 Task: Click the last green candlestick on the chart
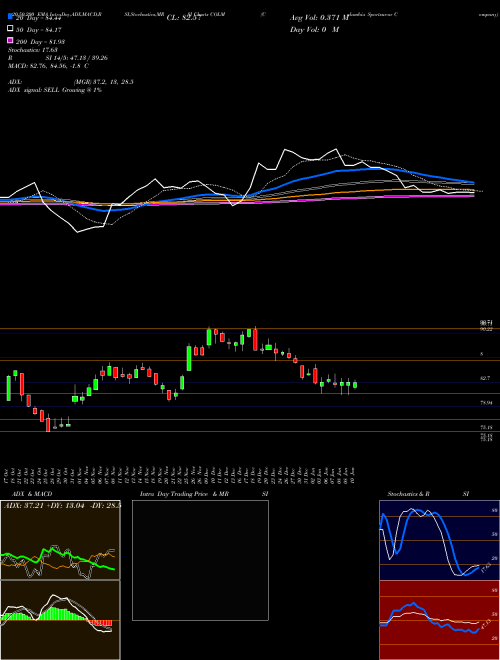click(x=355, y=384)
